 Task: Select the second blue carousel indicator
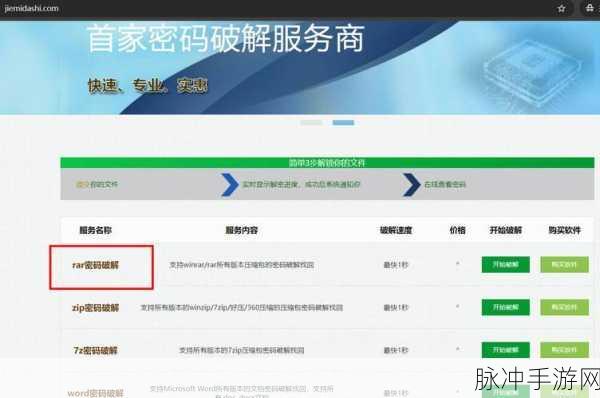tap(343, 122)
